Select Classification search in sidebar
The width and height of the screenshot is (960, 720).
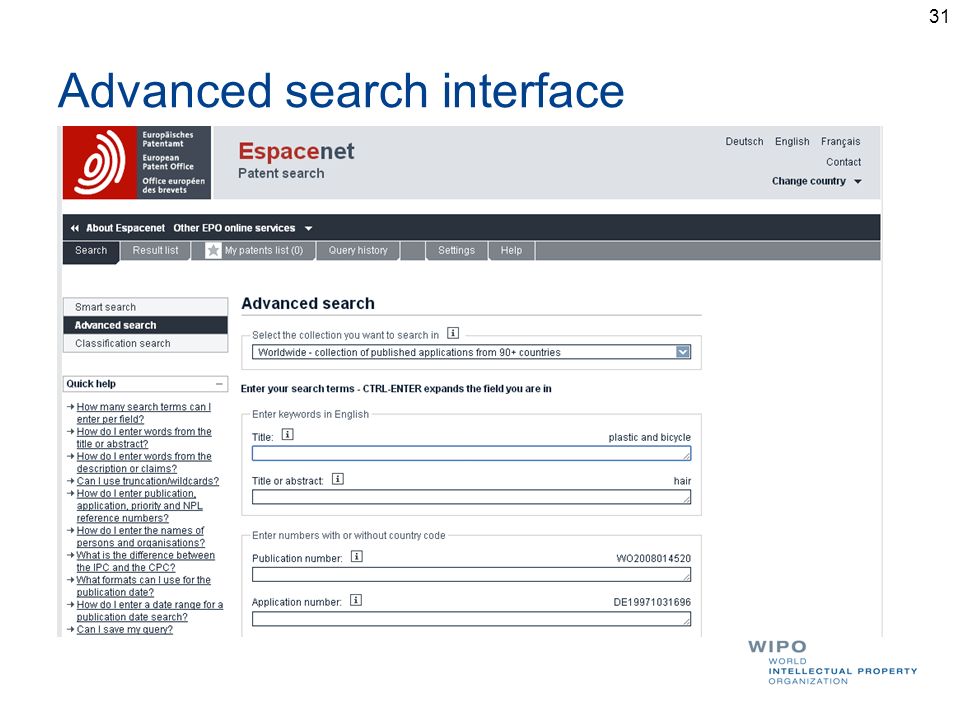pyautogui.click(x=146, y=343)
